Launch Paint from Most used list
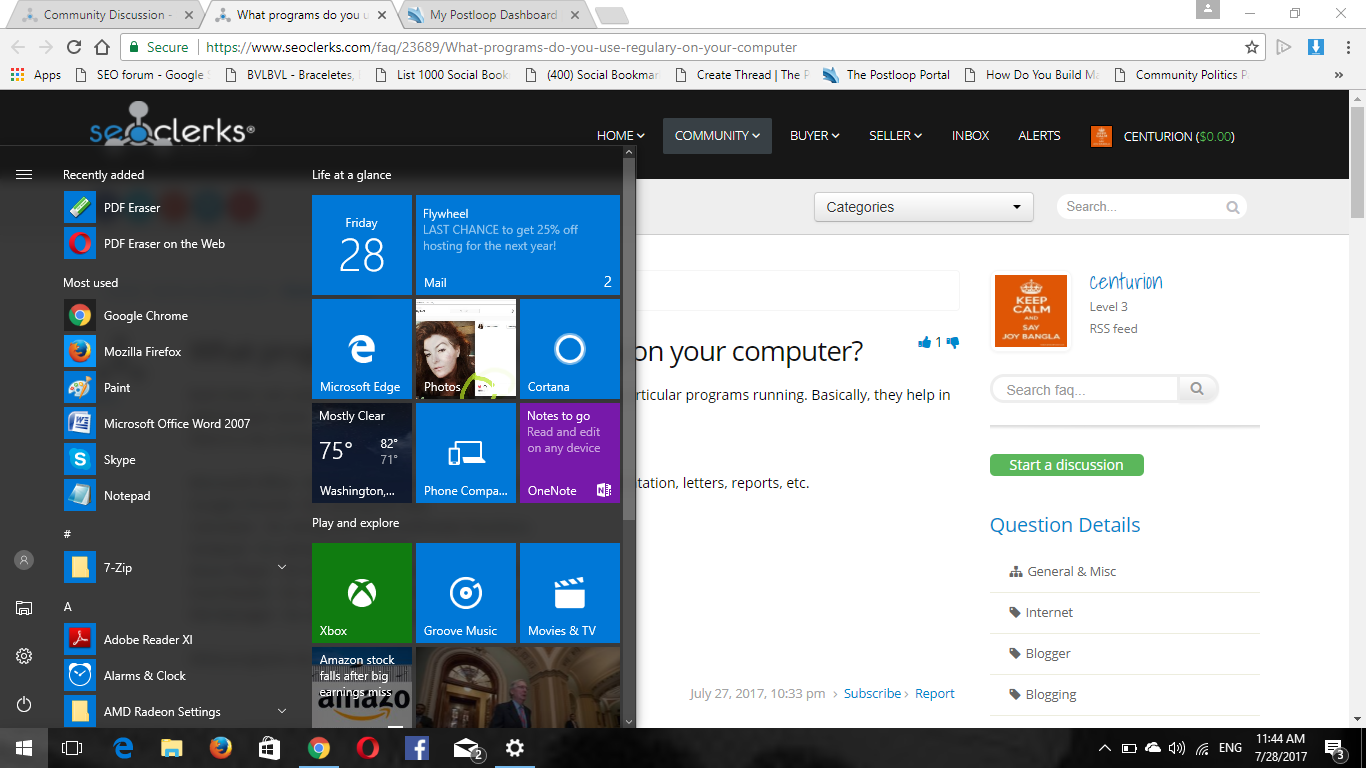 click(x=117, y=388)
